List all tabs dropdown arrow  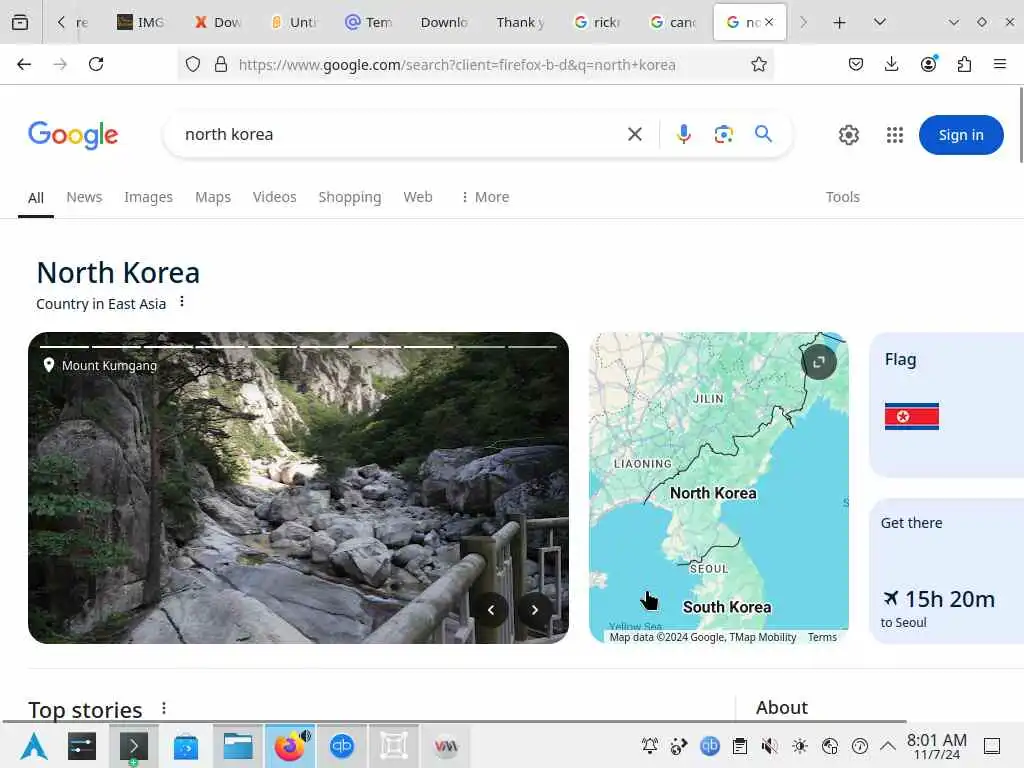[880, 22]
